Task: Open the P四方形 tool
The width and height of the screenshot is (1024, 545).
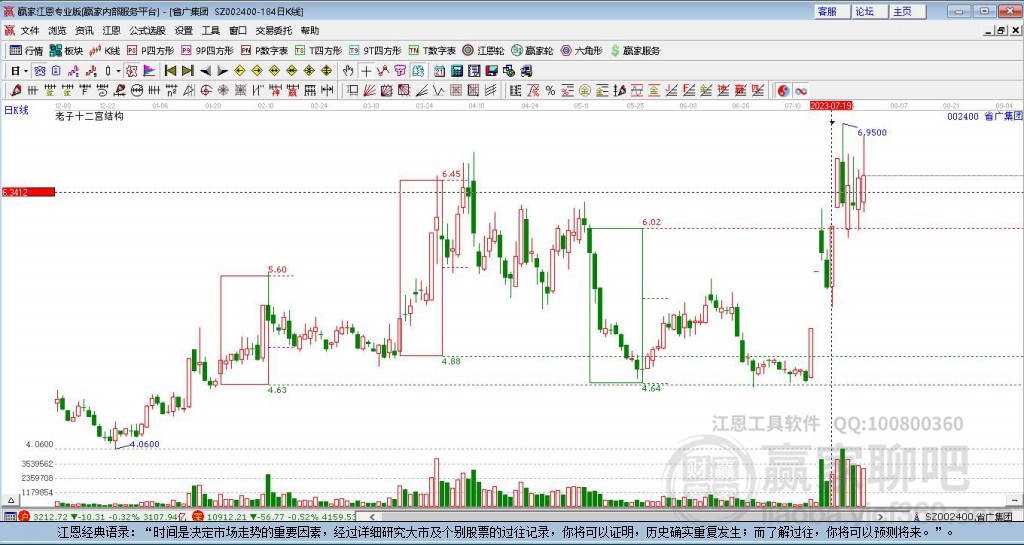Action: pos(150,50)
